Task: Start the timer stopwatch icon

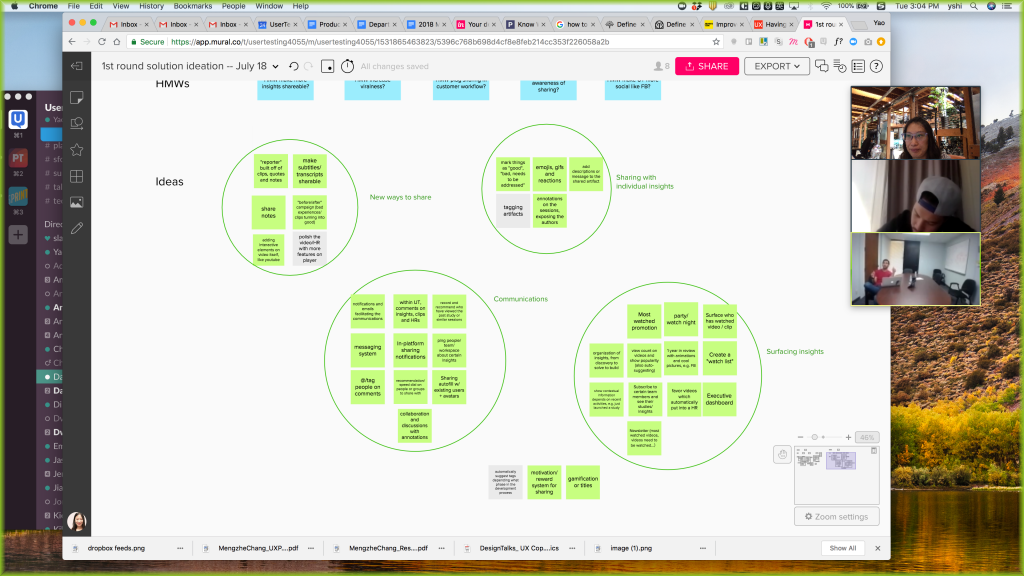Action: pos(347,66)
